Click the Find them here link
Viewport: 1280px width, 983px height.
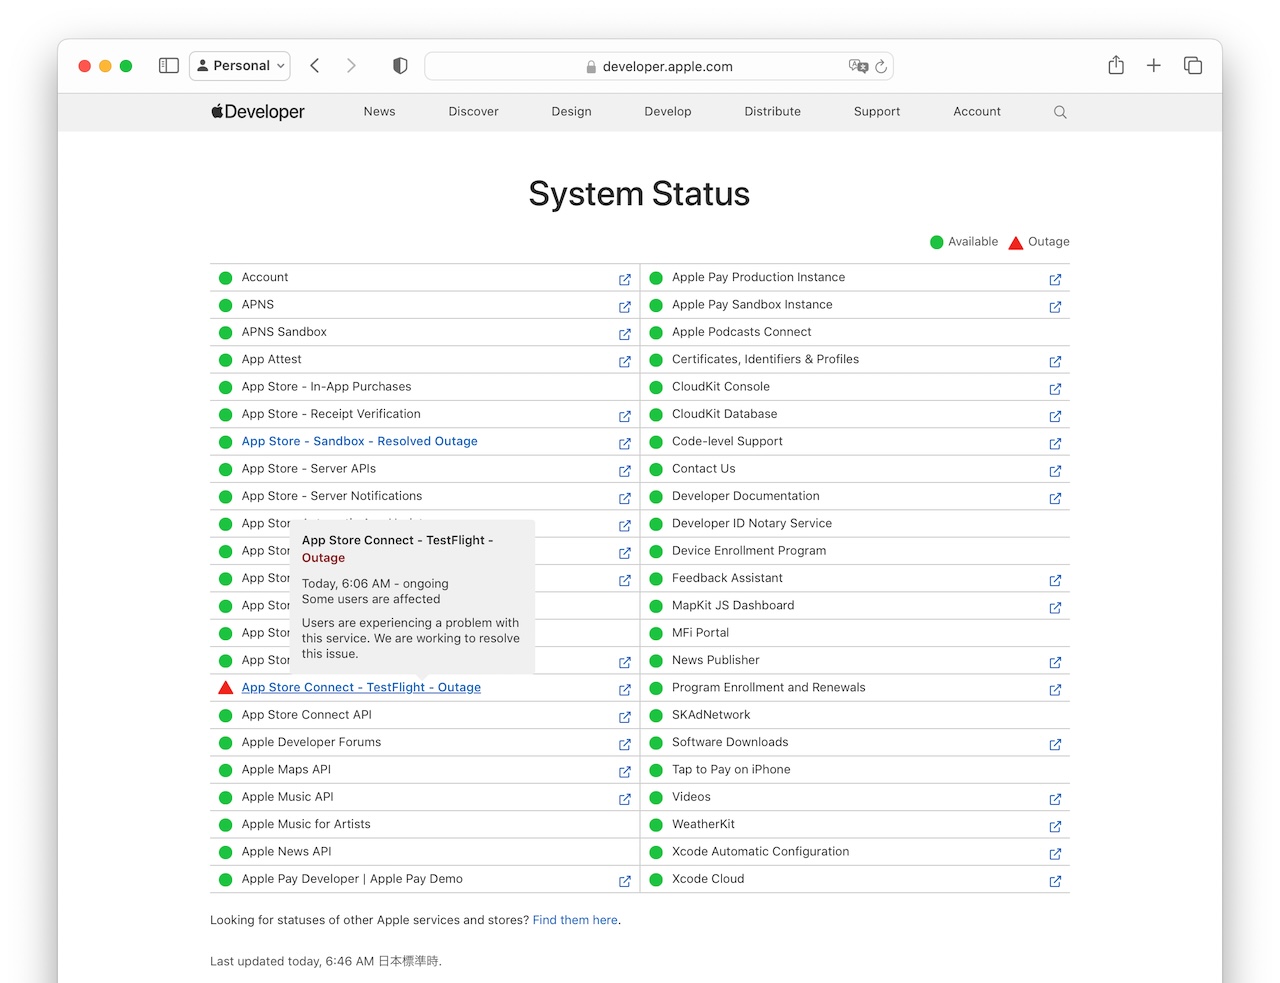575,920
